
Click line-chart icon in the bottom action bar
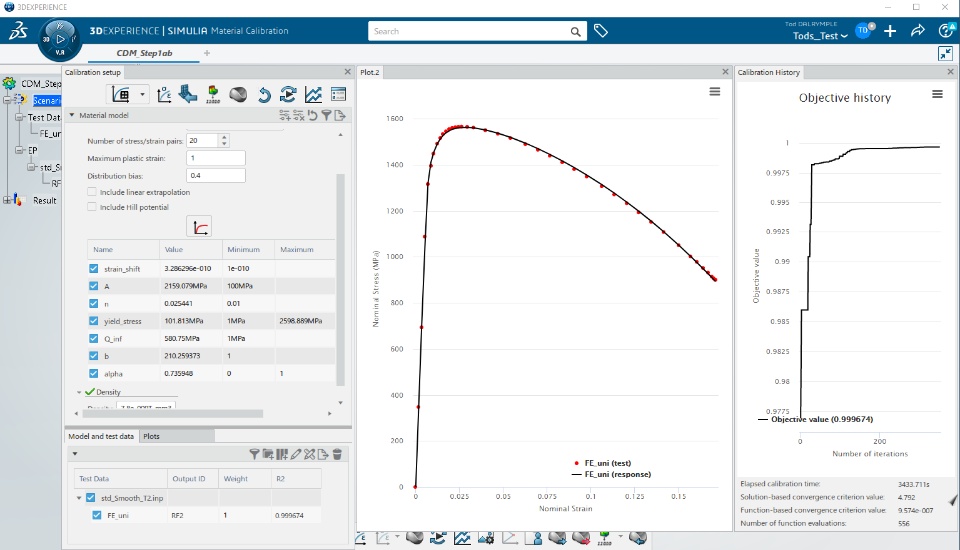(462, 538)
